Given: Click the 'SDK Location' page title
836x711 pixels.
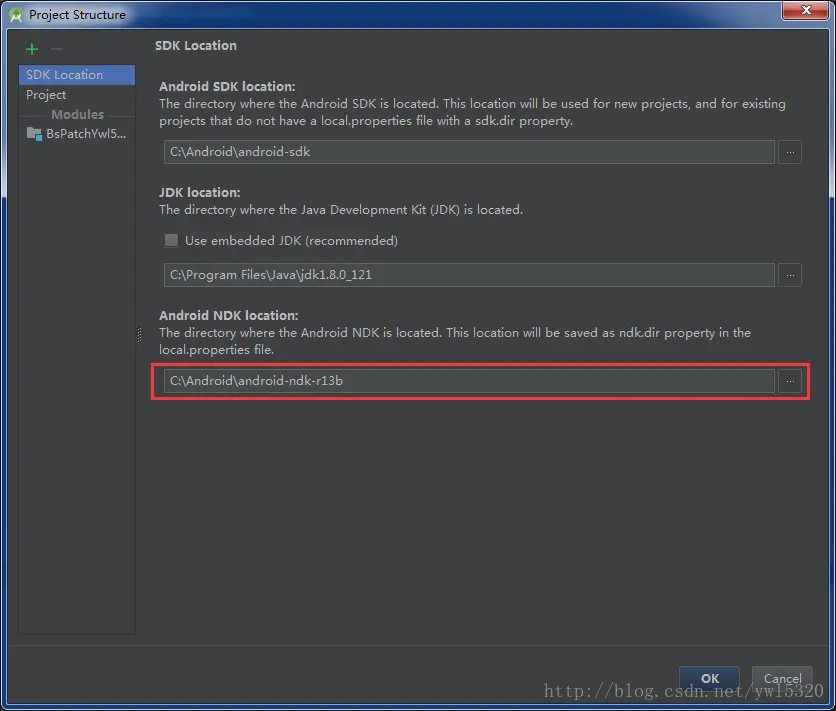Looking at the screenshot, I should [196, 46].
